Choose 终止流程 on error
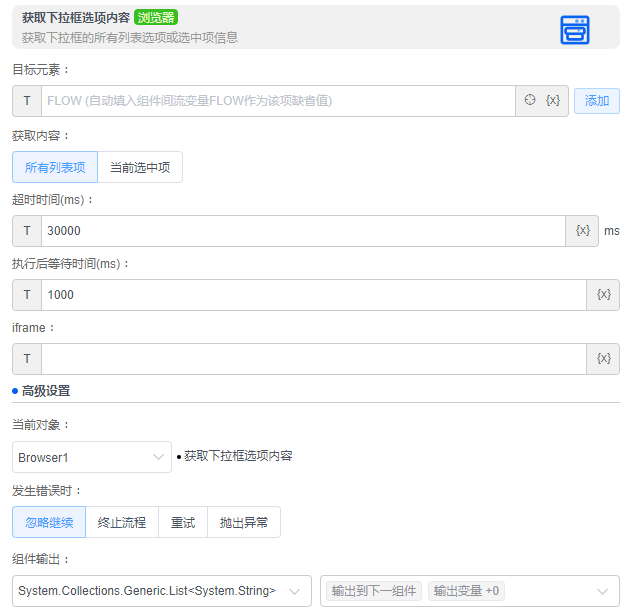The height and width of the screenshot is (611, 630). pyautogui.click(x=122, y=522)
